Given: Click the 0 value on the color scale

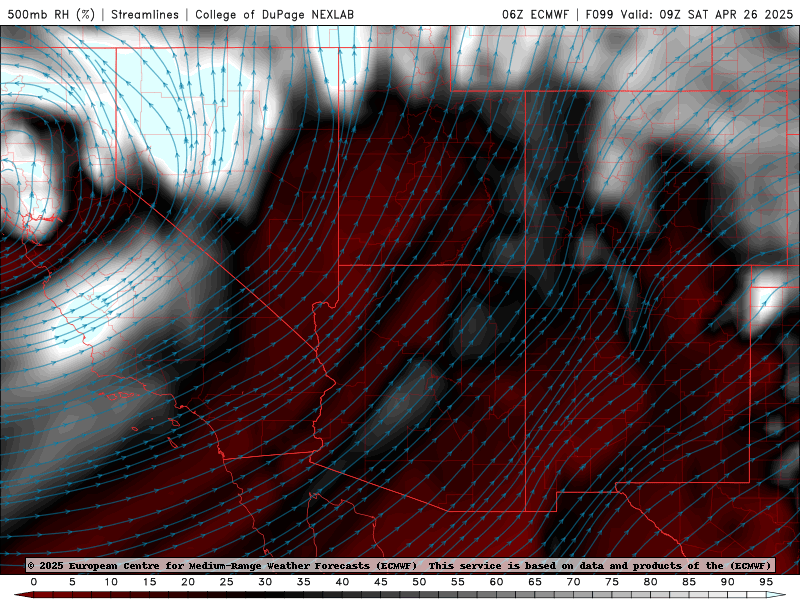Looking at the screenshot, I should pyautogui.click(x=34, y=582).
